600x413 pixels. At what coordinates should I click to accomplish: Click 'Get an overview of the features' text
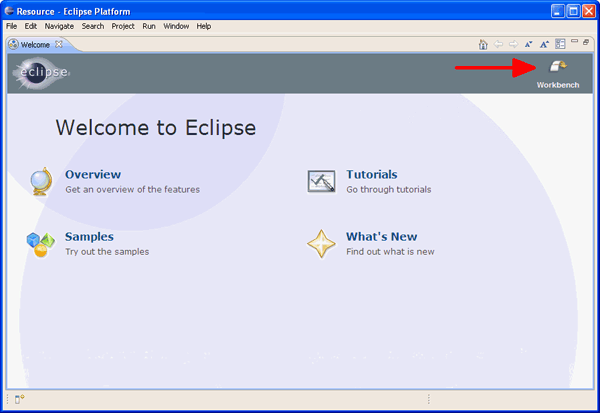[132, 189]
